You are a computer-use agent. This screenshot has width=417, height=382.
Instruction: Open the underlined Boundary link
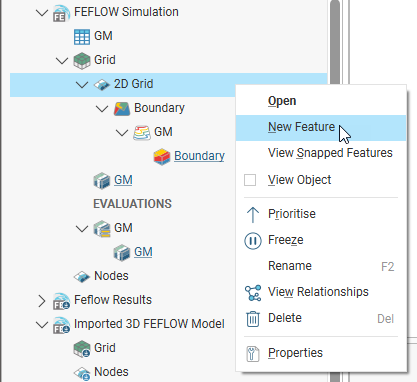pos(199,156)
